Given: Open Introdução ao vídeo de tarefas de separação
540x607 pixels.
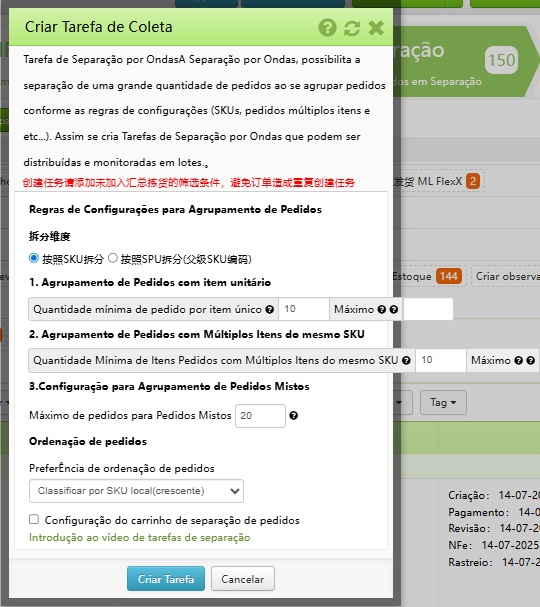Looking at the screenshot, I should click(140, 538).
